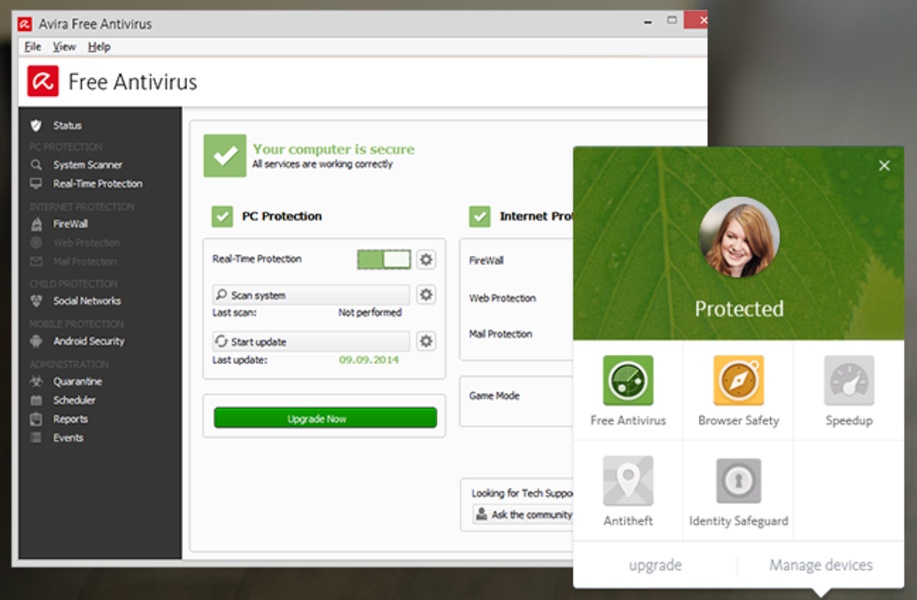Open the Antitheft map pin icon
The height and width of the screenshot is (600, 917).
pos(628,481)
